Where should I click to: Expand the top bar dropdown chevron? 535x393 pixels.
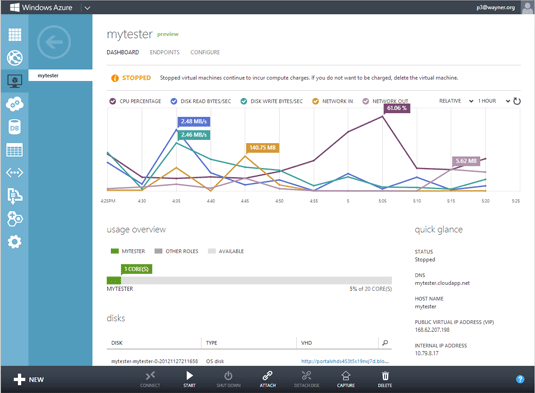pyautogui.click(x=87, y=8)
